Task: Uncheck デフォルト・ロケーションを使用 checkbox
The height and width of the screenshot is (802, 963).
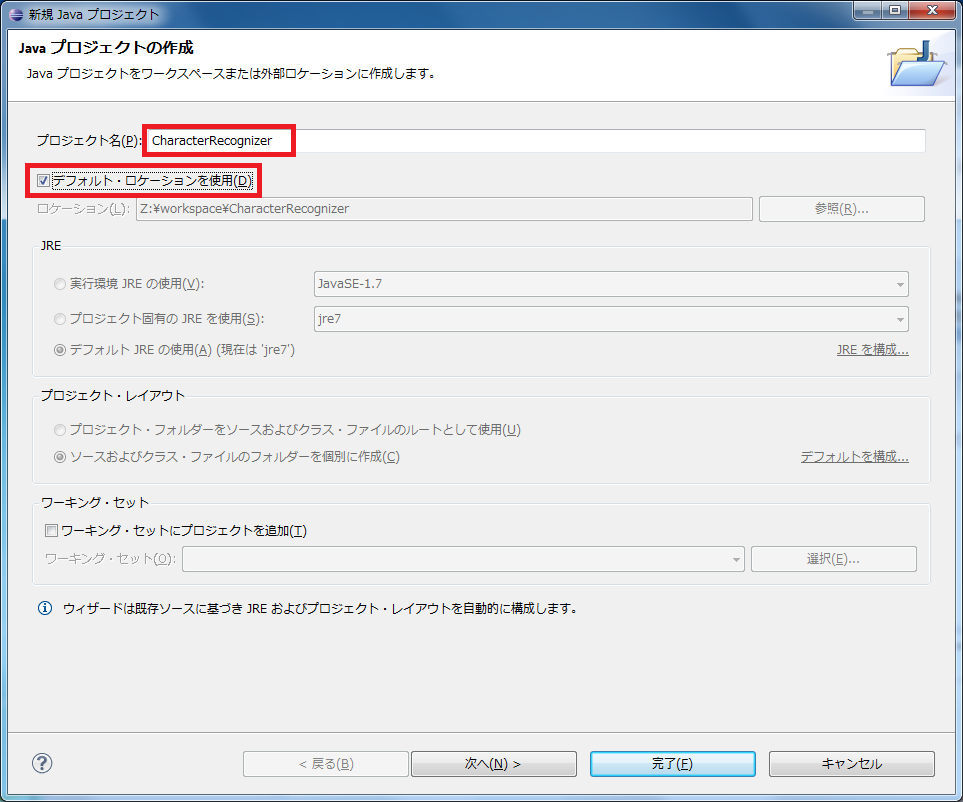Action: 43,181
